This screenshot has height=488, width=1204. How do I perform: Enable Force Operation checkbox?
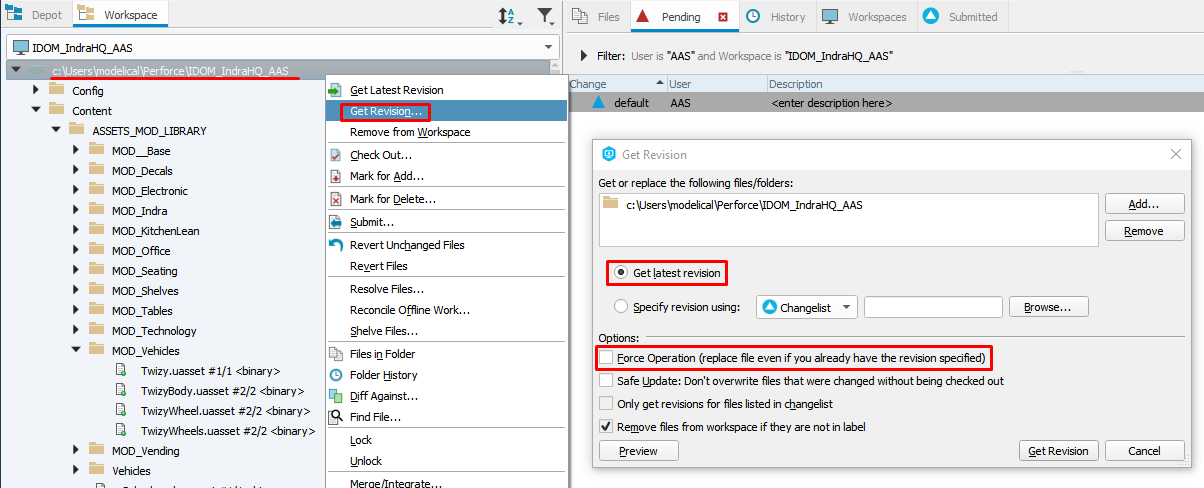click(606, 358)
